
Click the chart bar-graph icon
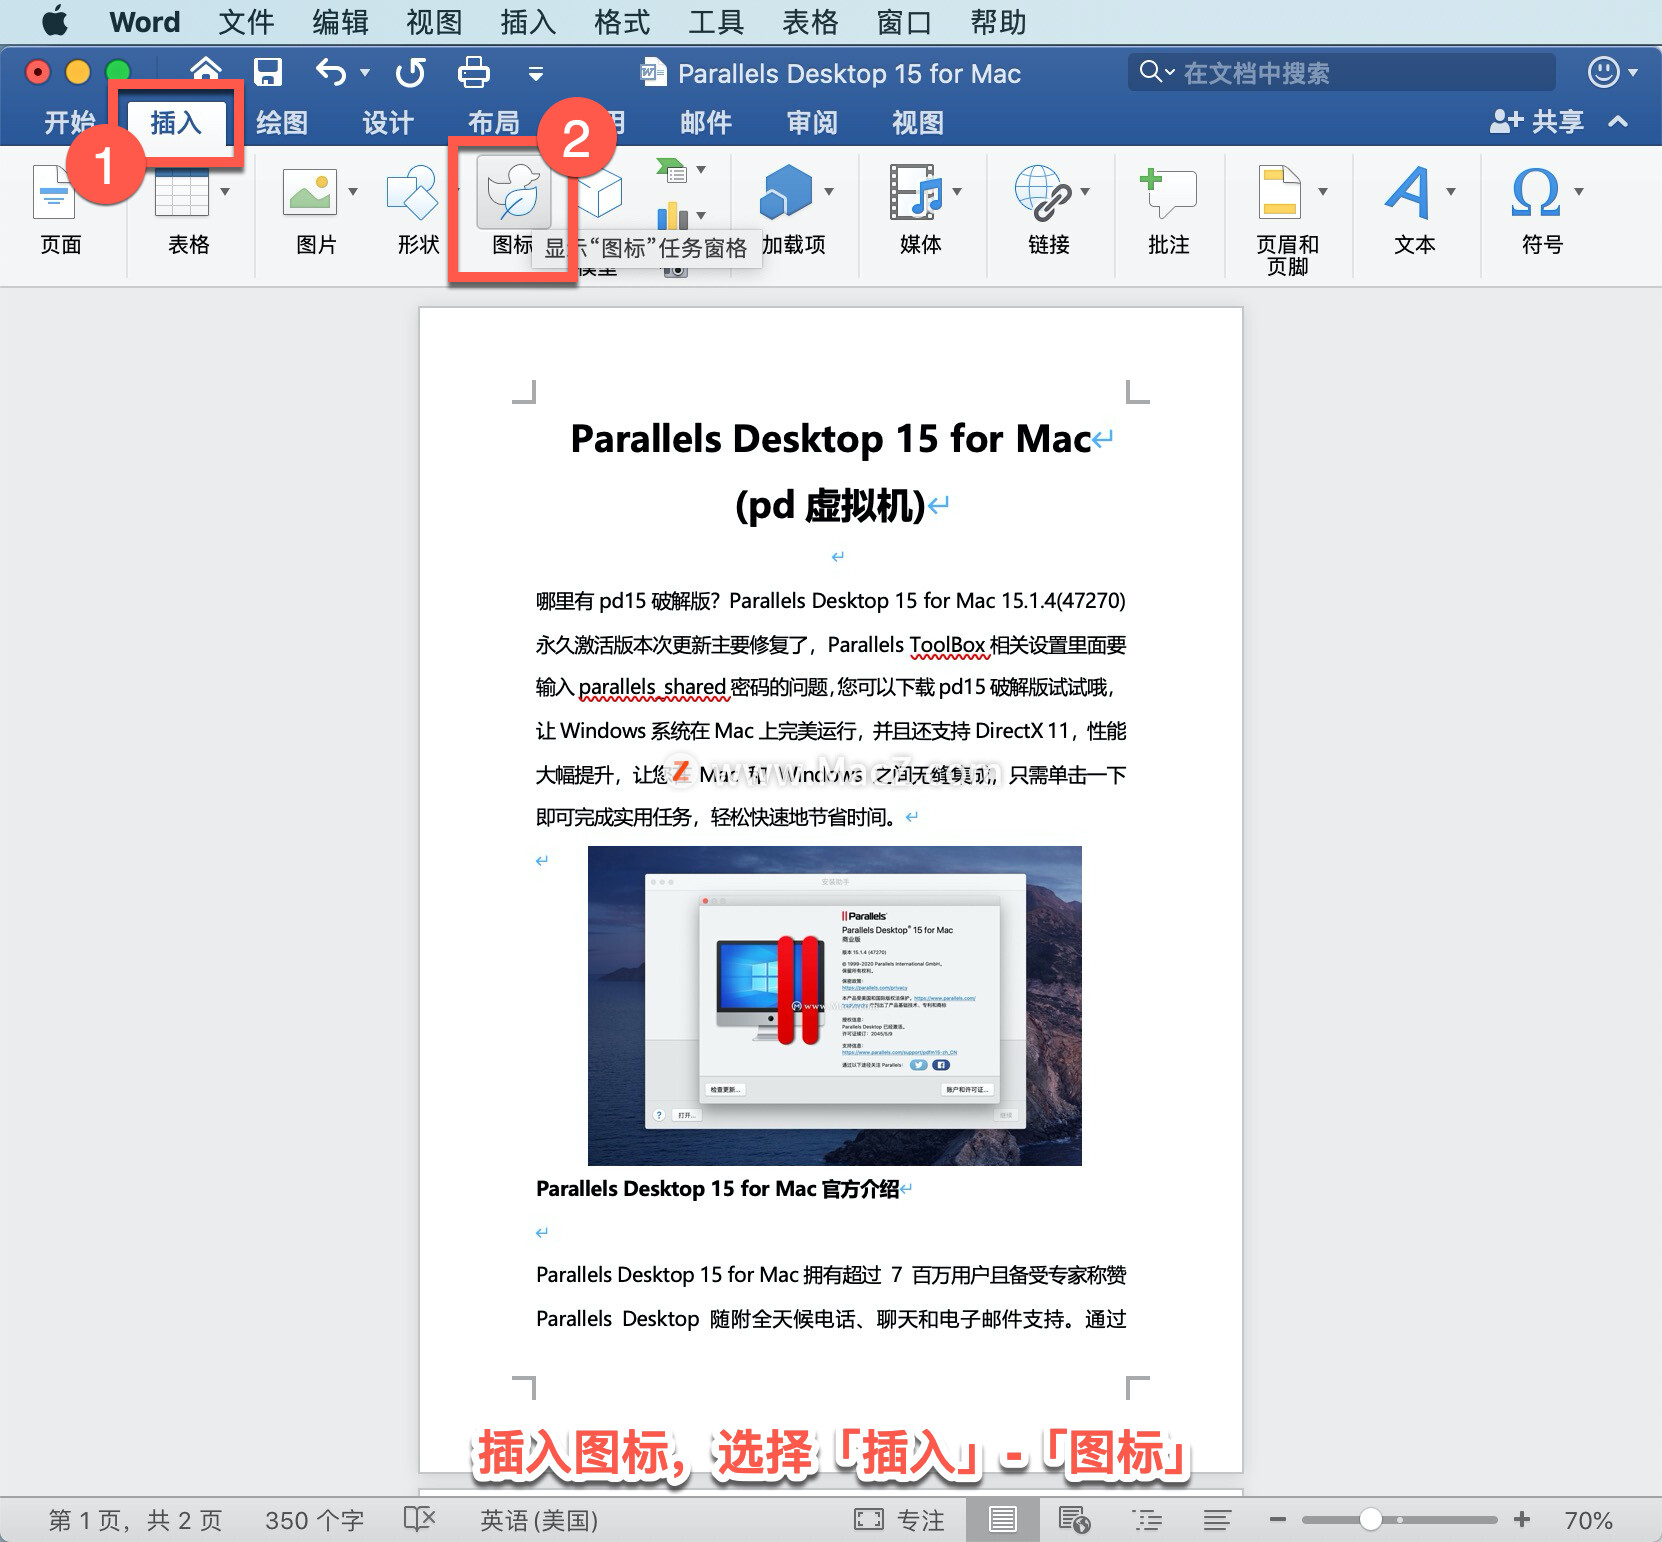pyautogui.click(x=673, y=215)
